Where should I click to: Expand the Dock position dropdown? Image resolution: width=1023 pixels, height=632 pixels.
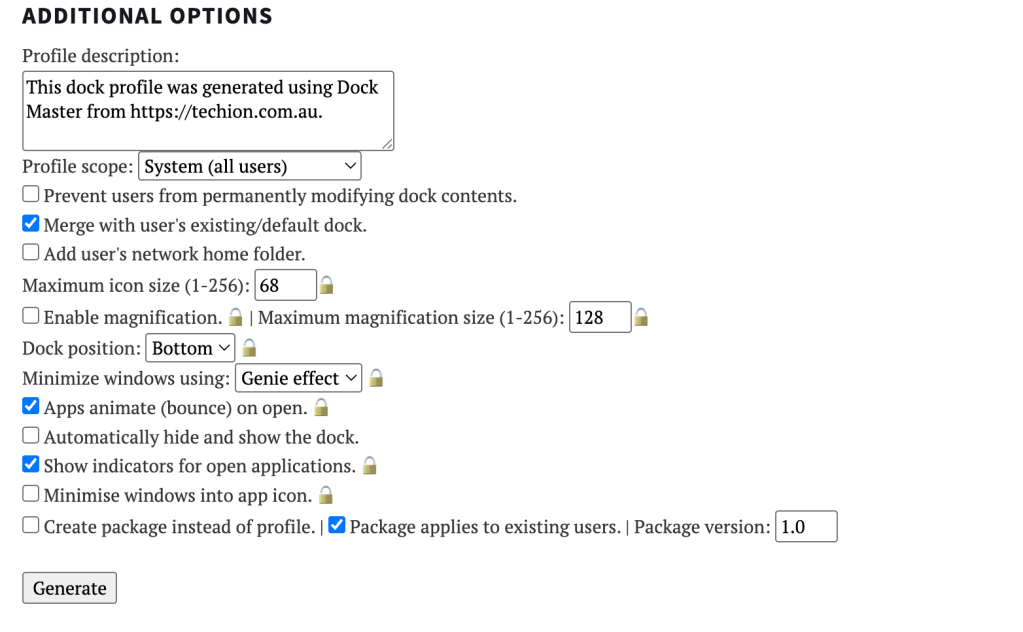tap(190, 348)
